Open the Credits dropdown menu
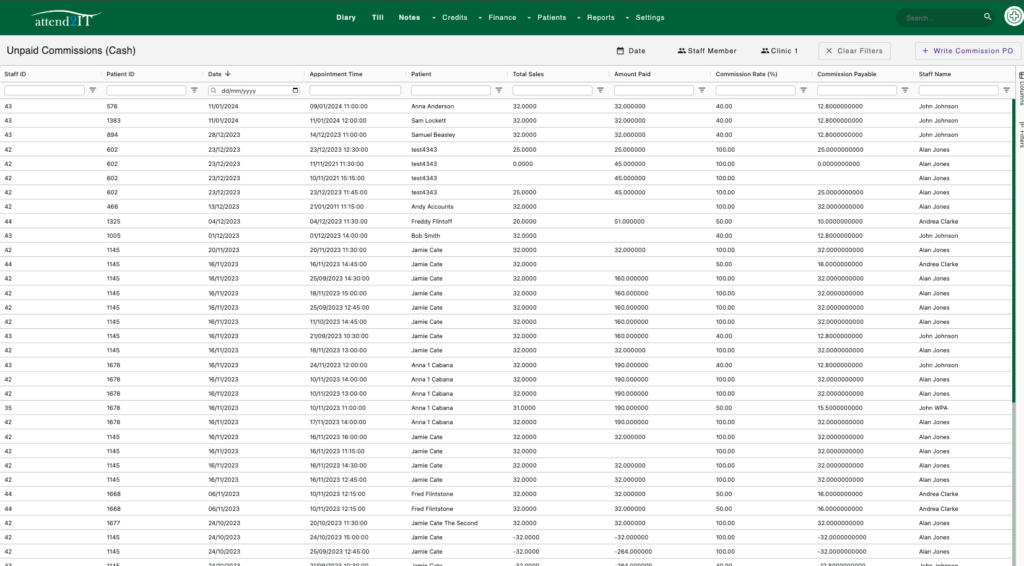This screenshot has width=1024, height=566. click(451, 18)
